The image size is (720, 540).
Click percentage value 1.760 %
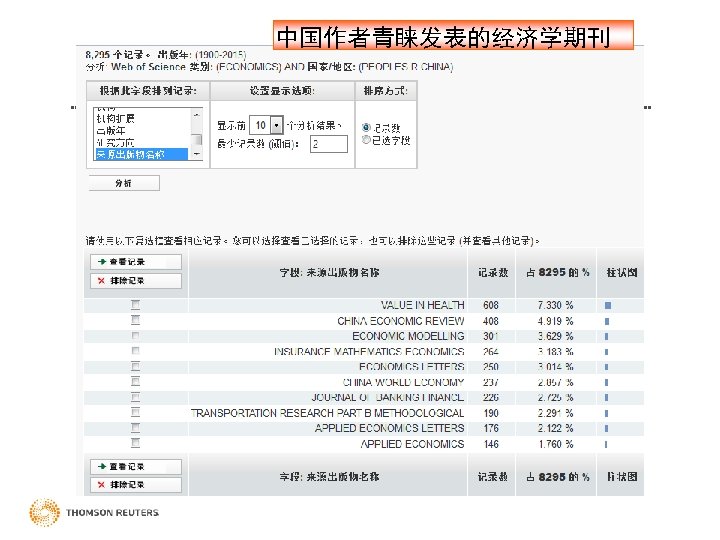pos(555,444)
